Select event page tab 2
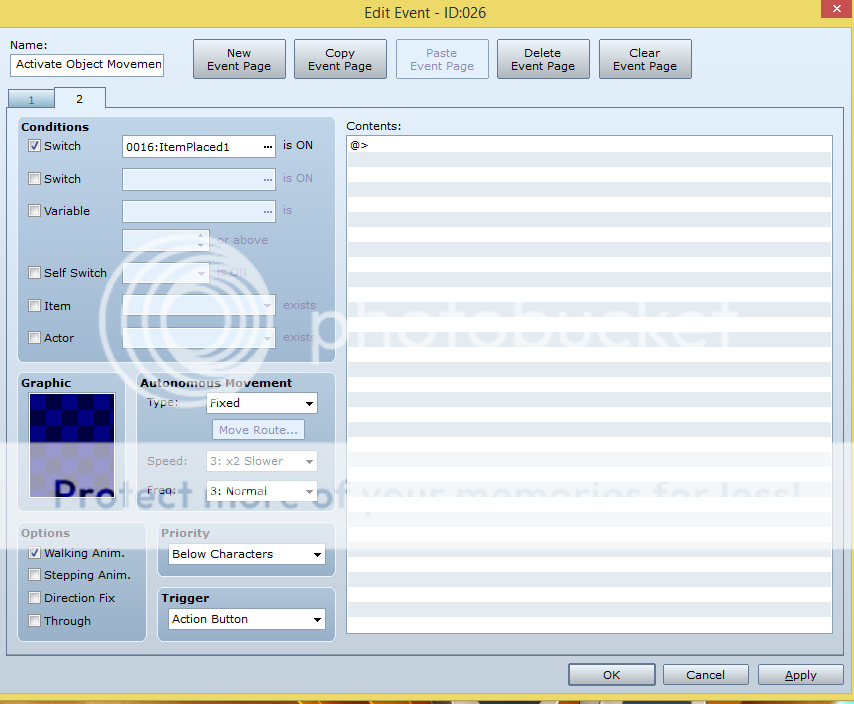The width and height of the screenshot is (854, 704). coord(79,98)
